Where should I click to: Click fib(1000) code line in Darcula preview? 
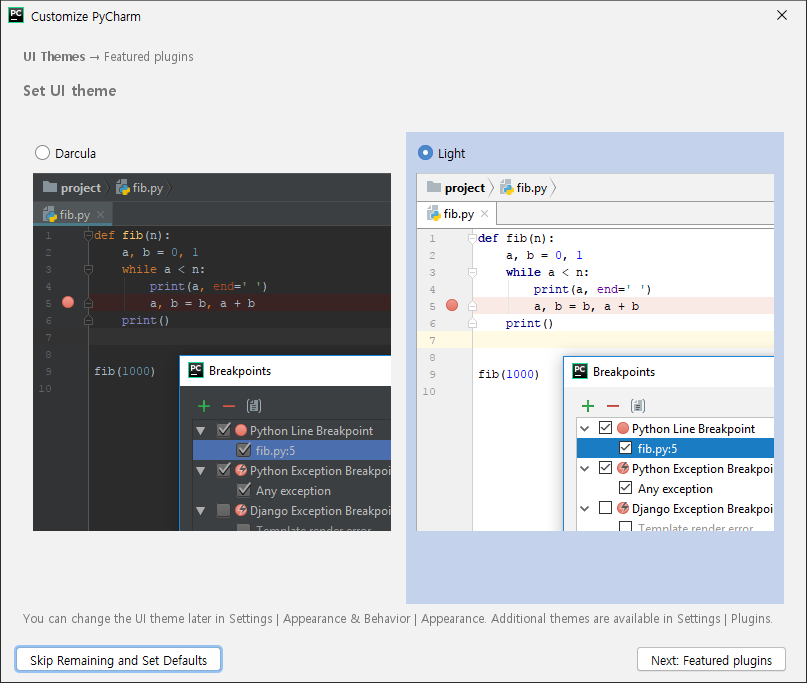pyautogui.click(x=125, y=371)
